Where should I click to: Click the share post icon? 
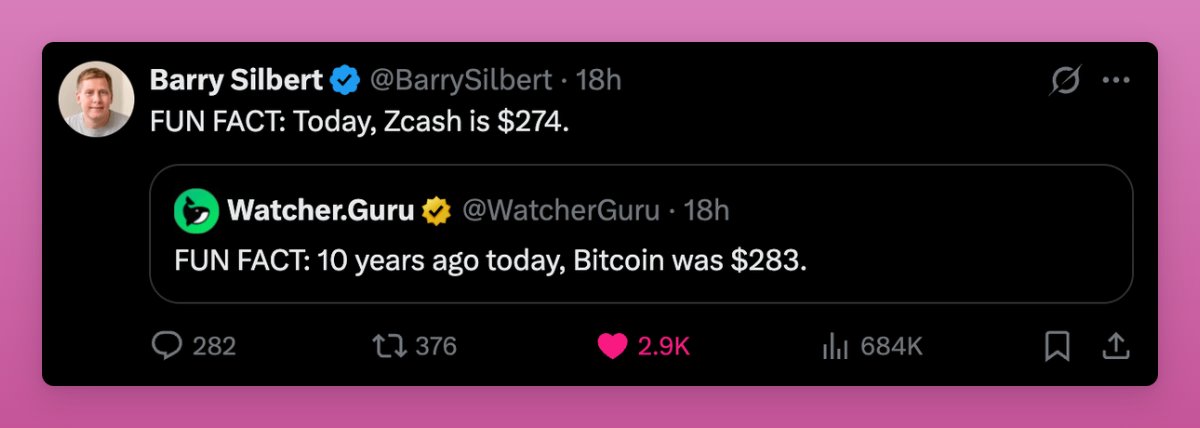tap(1115, 346)
